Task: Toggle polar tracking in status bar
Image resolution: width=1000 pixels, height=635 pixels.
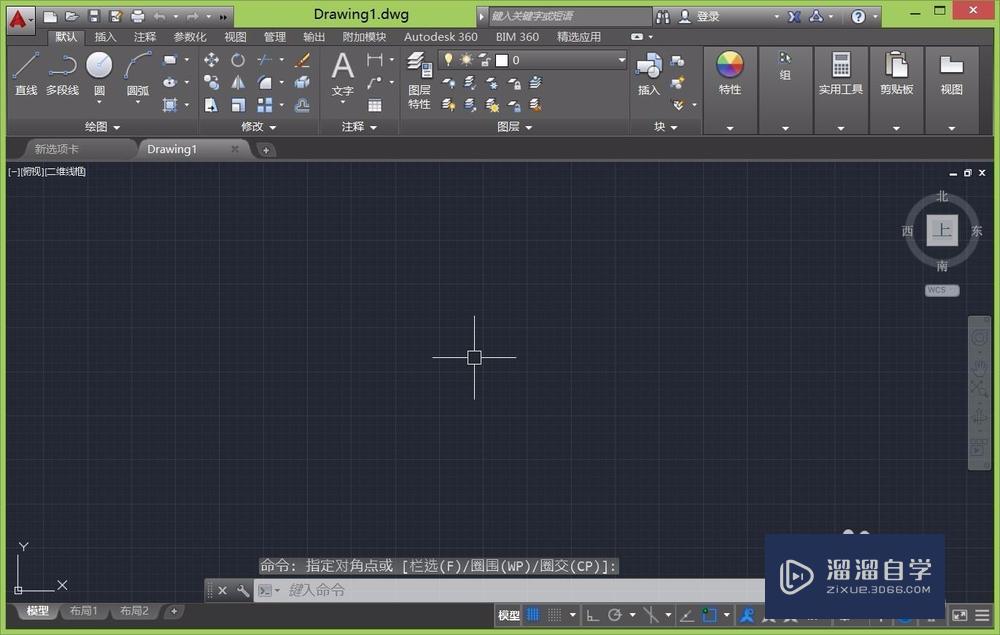Action: 615,615
